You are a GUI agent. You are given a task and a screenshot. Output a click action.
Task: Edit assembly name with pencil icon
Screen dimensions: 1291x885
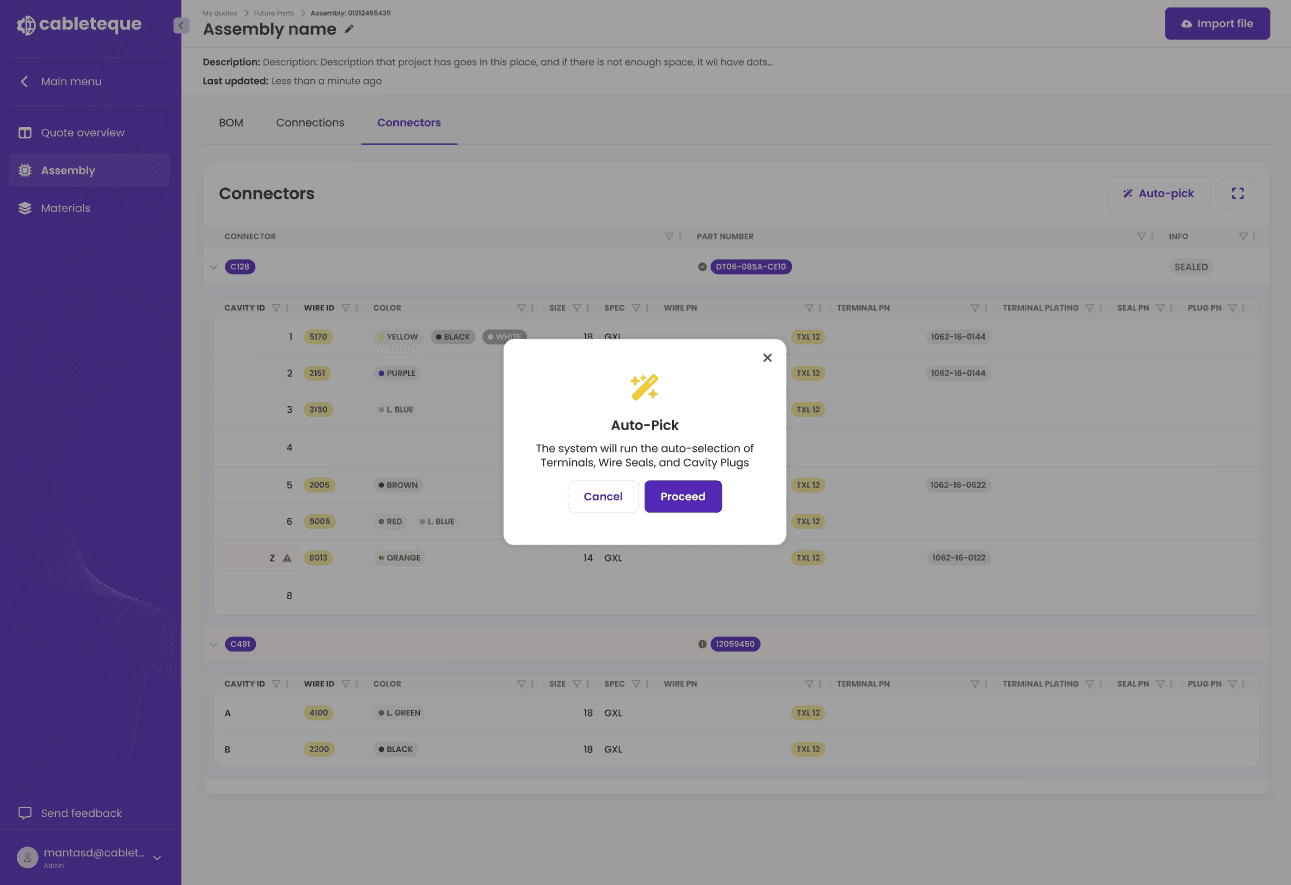click(x=349, y=29)
